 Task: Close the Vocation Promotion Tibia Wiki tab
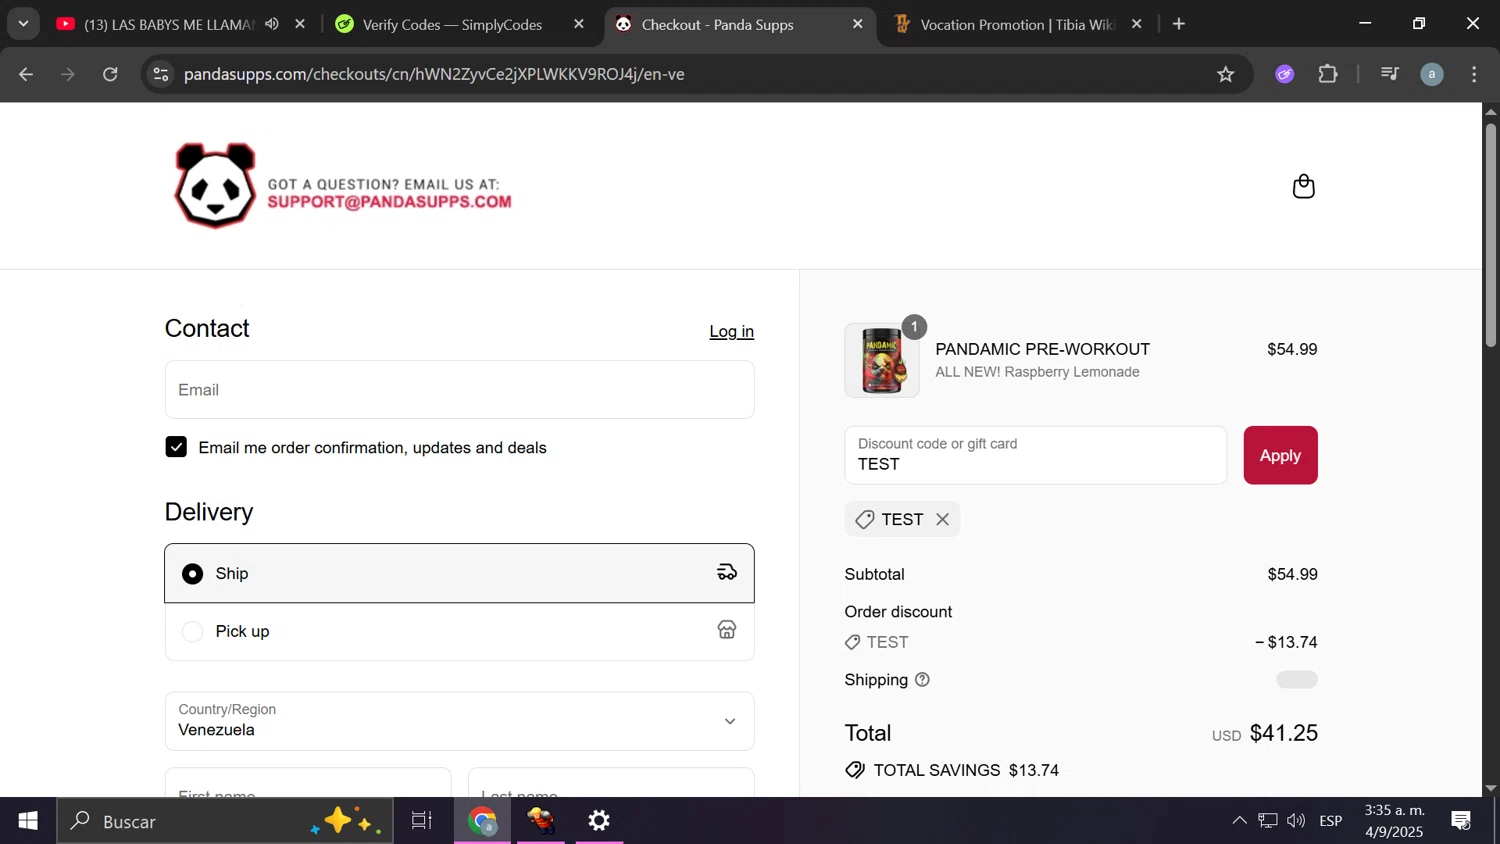pyautogui.click(x=1137, y=24)
